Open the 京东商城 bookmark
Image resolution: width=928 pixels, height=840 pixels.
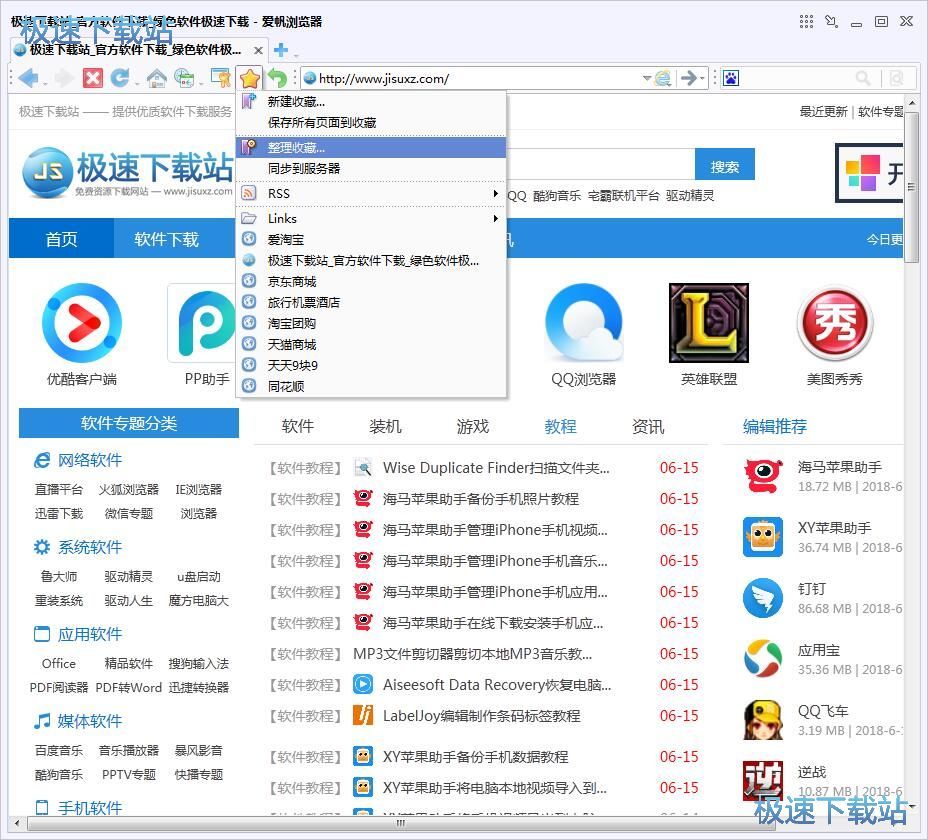click(x=370, y=282)
